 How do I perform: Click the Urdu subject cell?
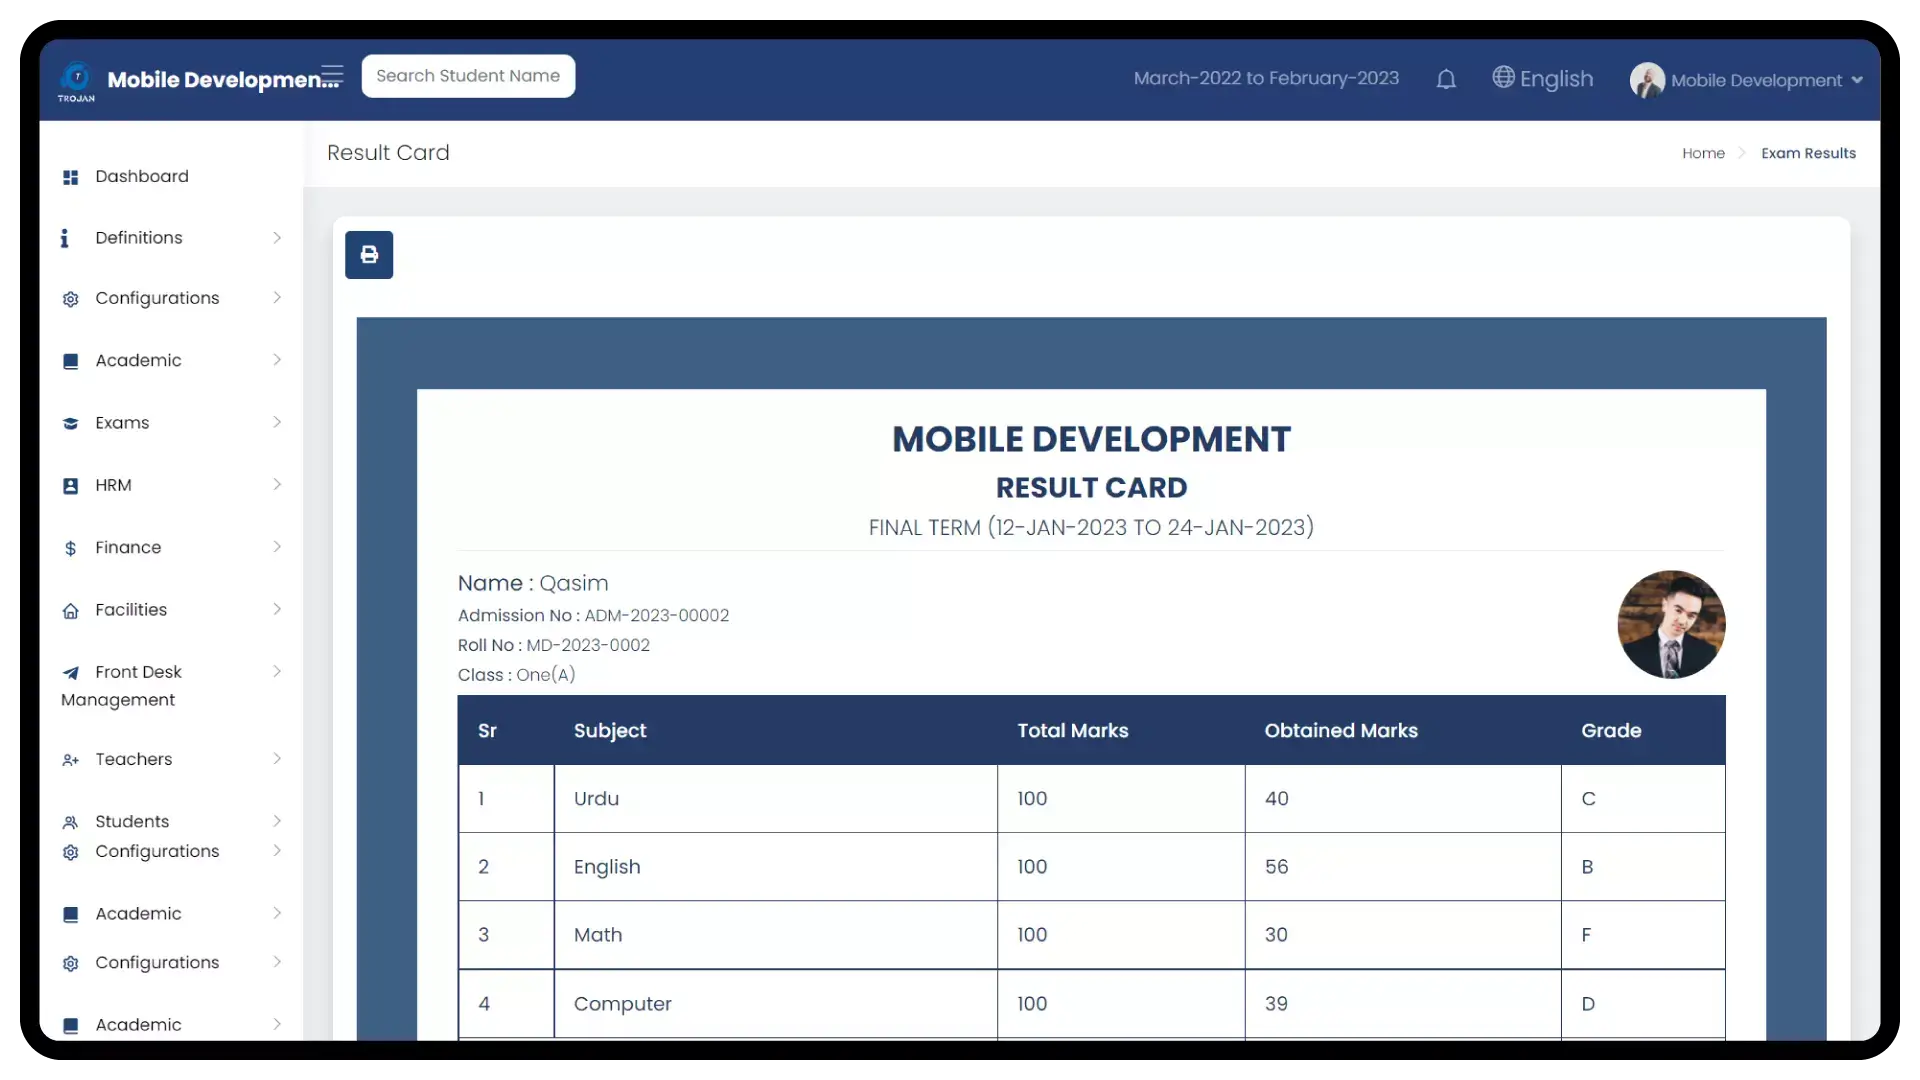click(775, 799)
